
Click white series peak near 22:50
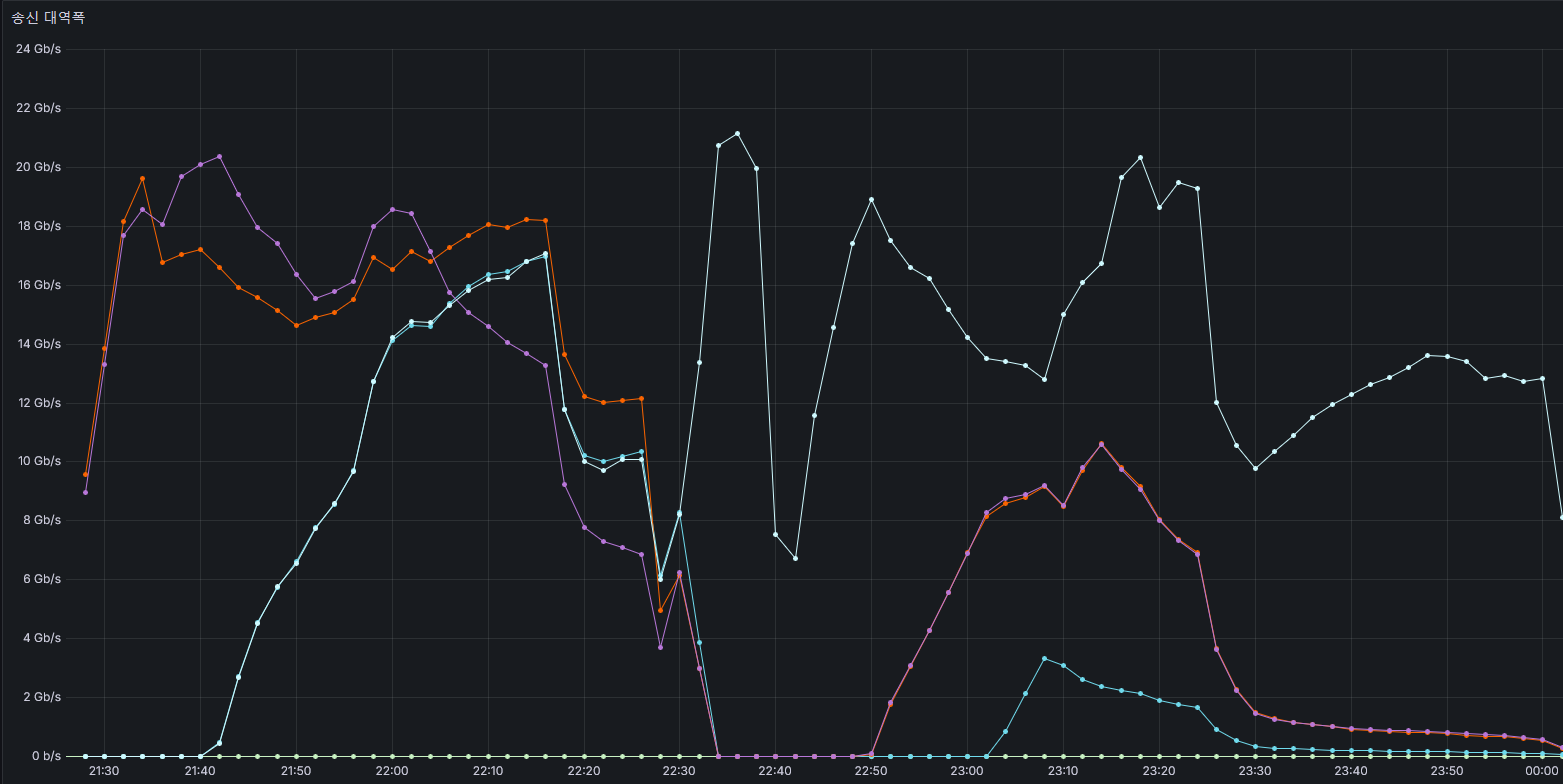point(871,199)
